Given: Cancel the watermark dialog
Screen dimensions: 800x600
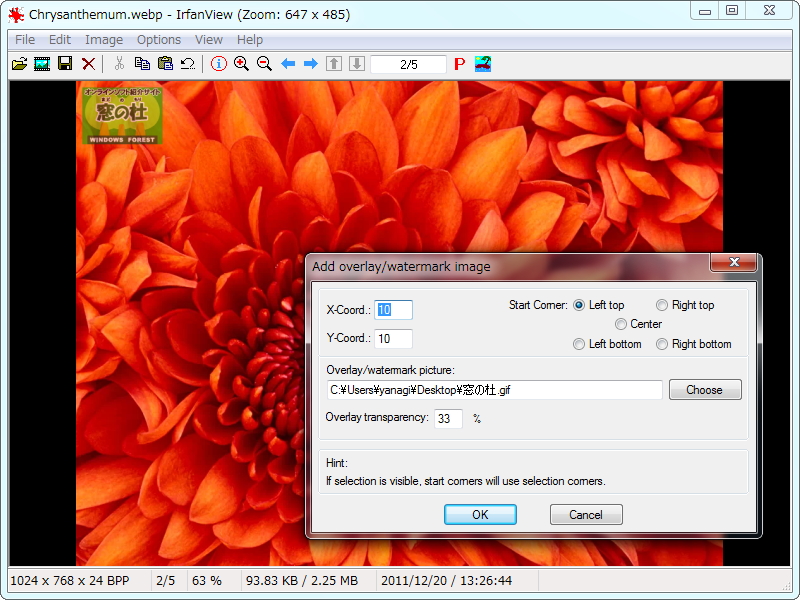Looking at the screenshot, I should click(586, 514).
